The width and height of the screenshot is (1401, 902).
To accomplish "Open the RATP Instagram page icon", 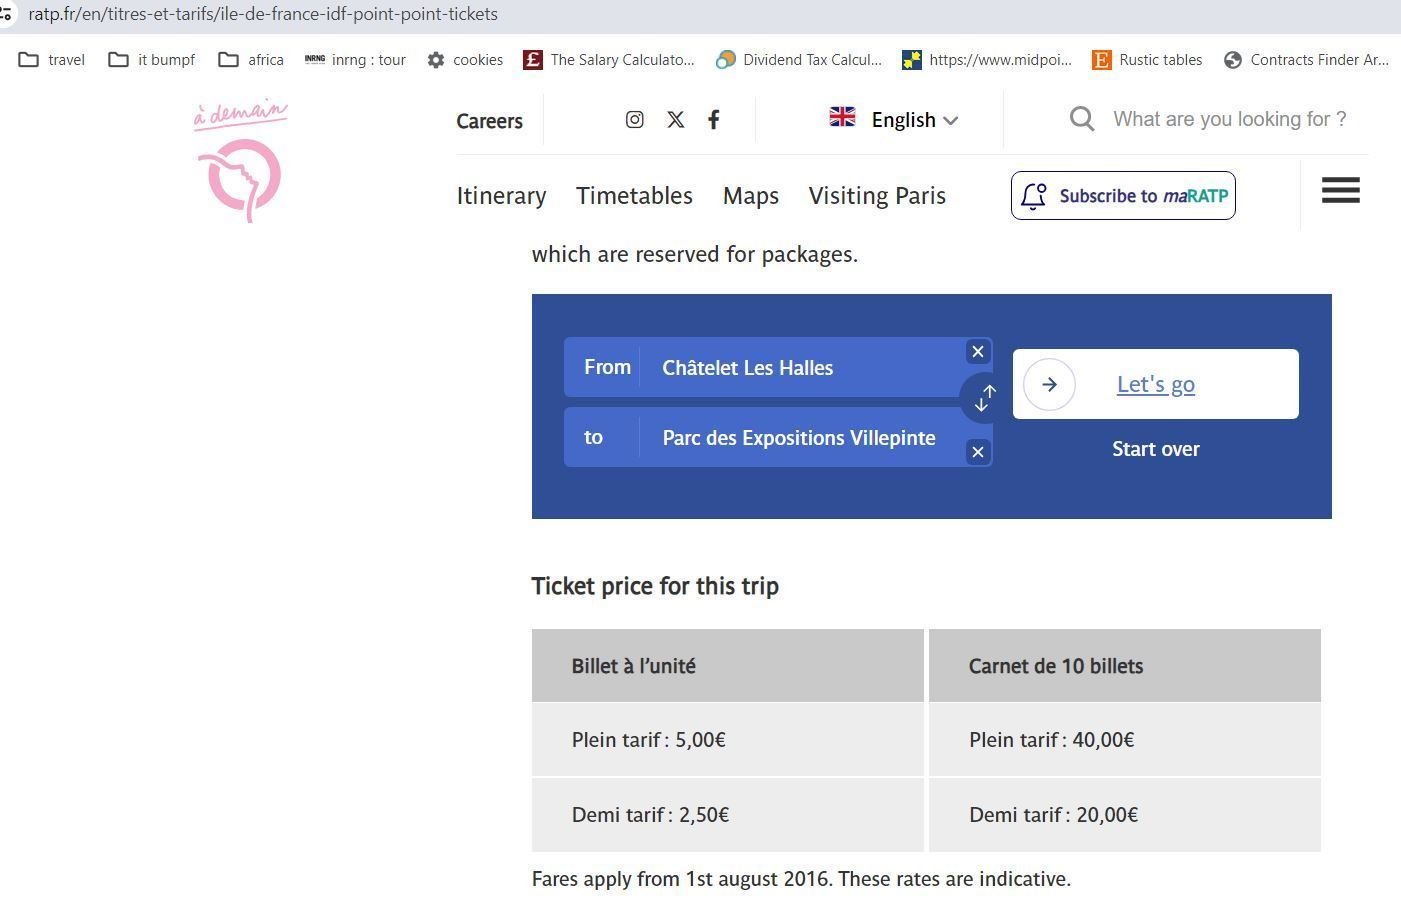I will tap(634, 120).
